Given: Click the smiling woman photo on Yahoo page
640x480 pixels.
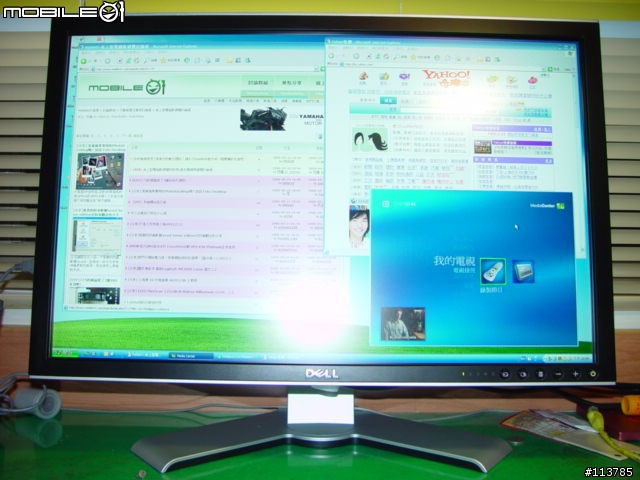Looking at the screenshot, I should click(x=359, y=227).
